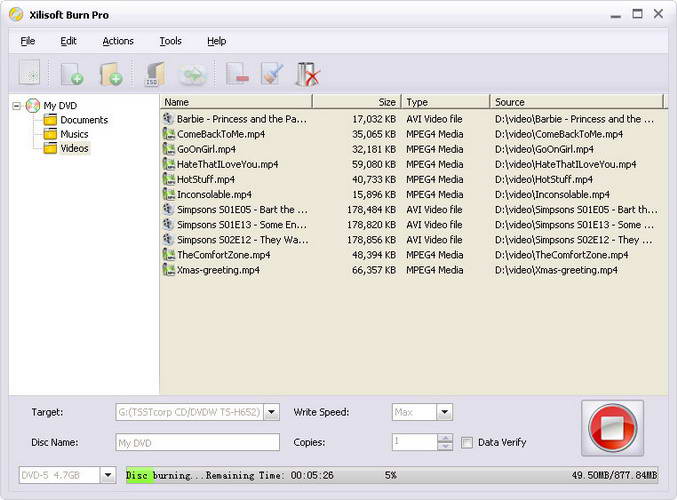Viewport: 677px width, 500px height.
Task: Click the ISO image toolbar icon
Action: click(155, 74)
